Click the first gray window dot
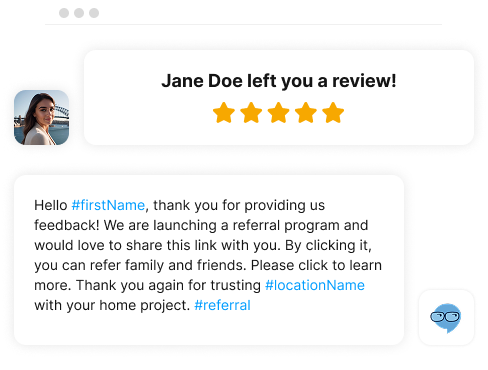 [64, 13]
